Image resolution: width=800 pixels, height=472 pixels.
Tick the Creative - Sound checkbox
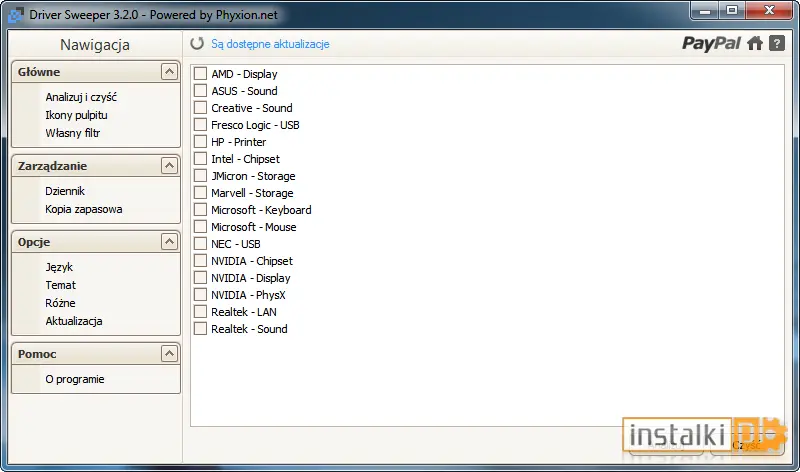click(x=201, y=108)
